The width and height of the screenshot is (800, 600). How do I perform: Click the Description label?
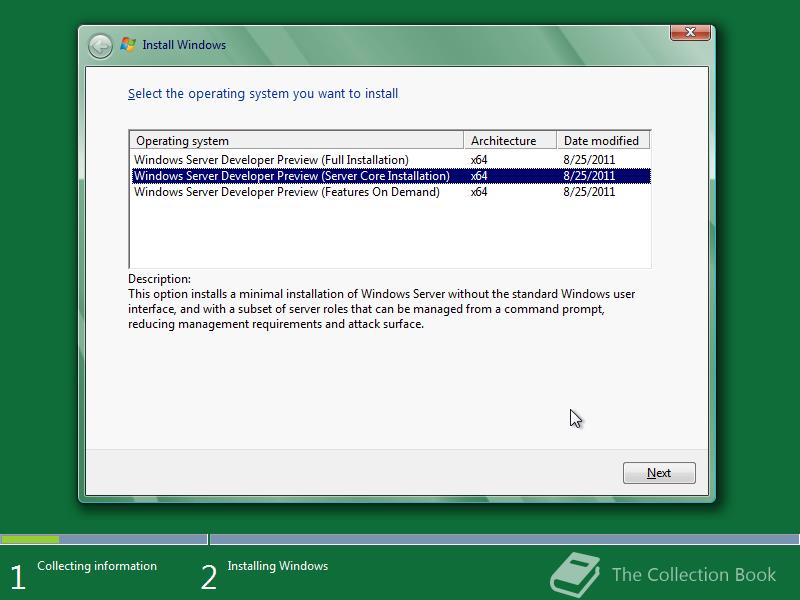tap(159, 279)
